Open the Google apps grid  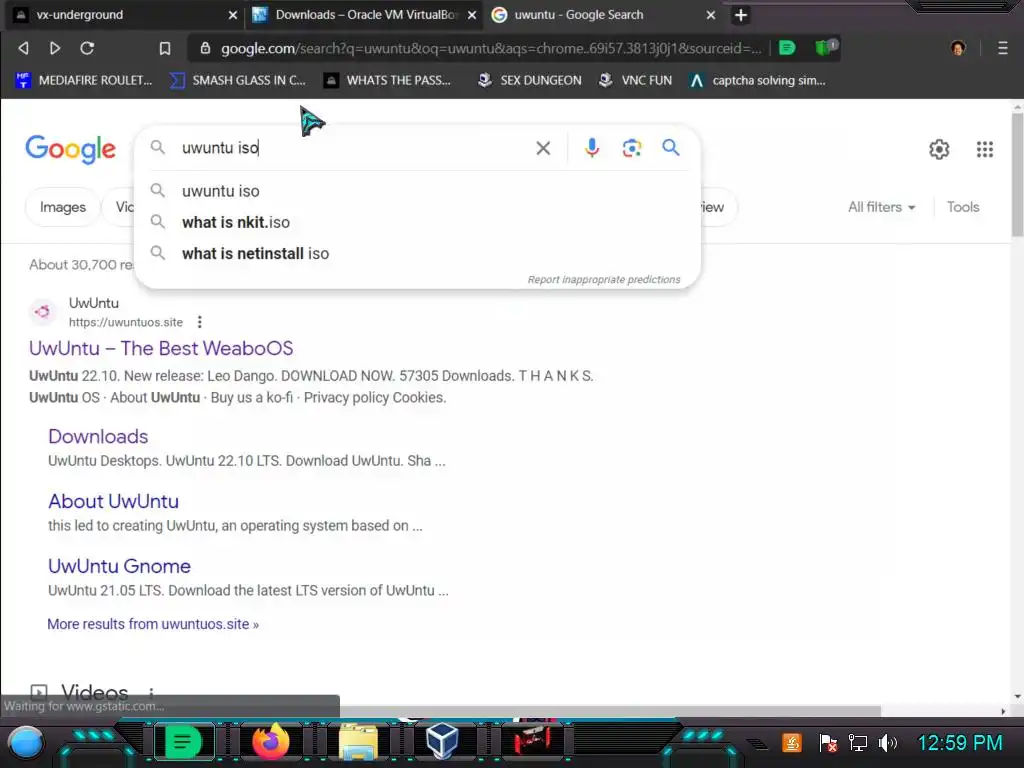click(985, 150)
